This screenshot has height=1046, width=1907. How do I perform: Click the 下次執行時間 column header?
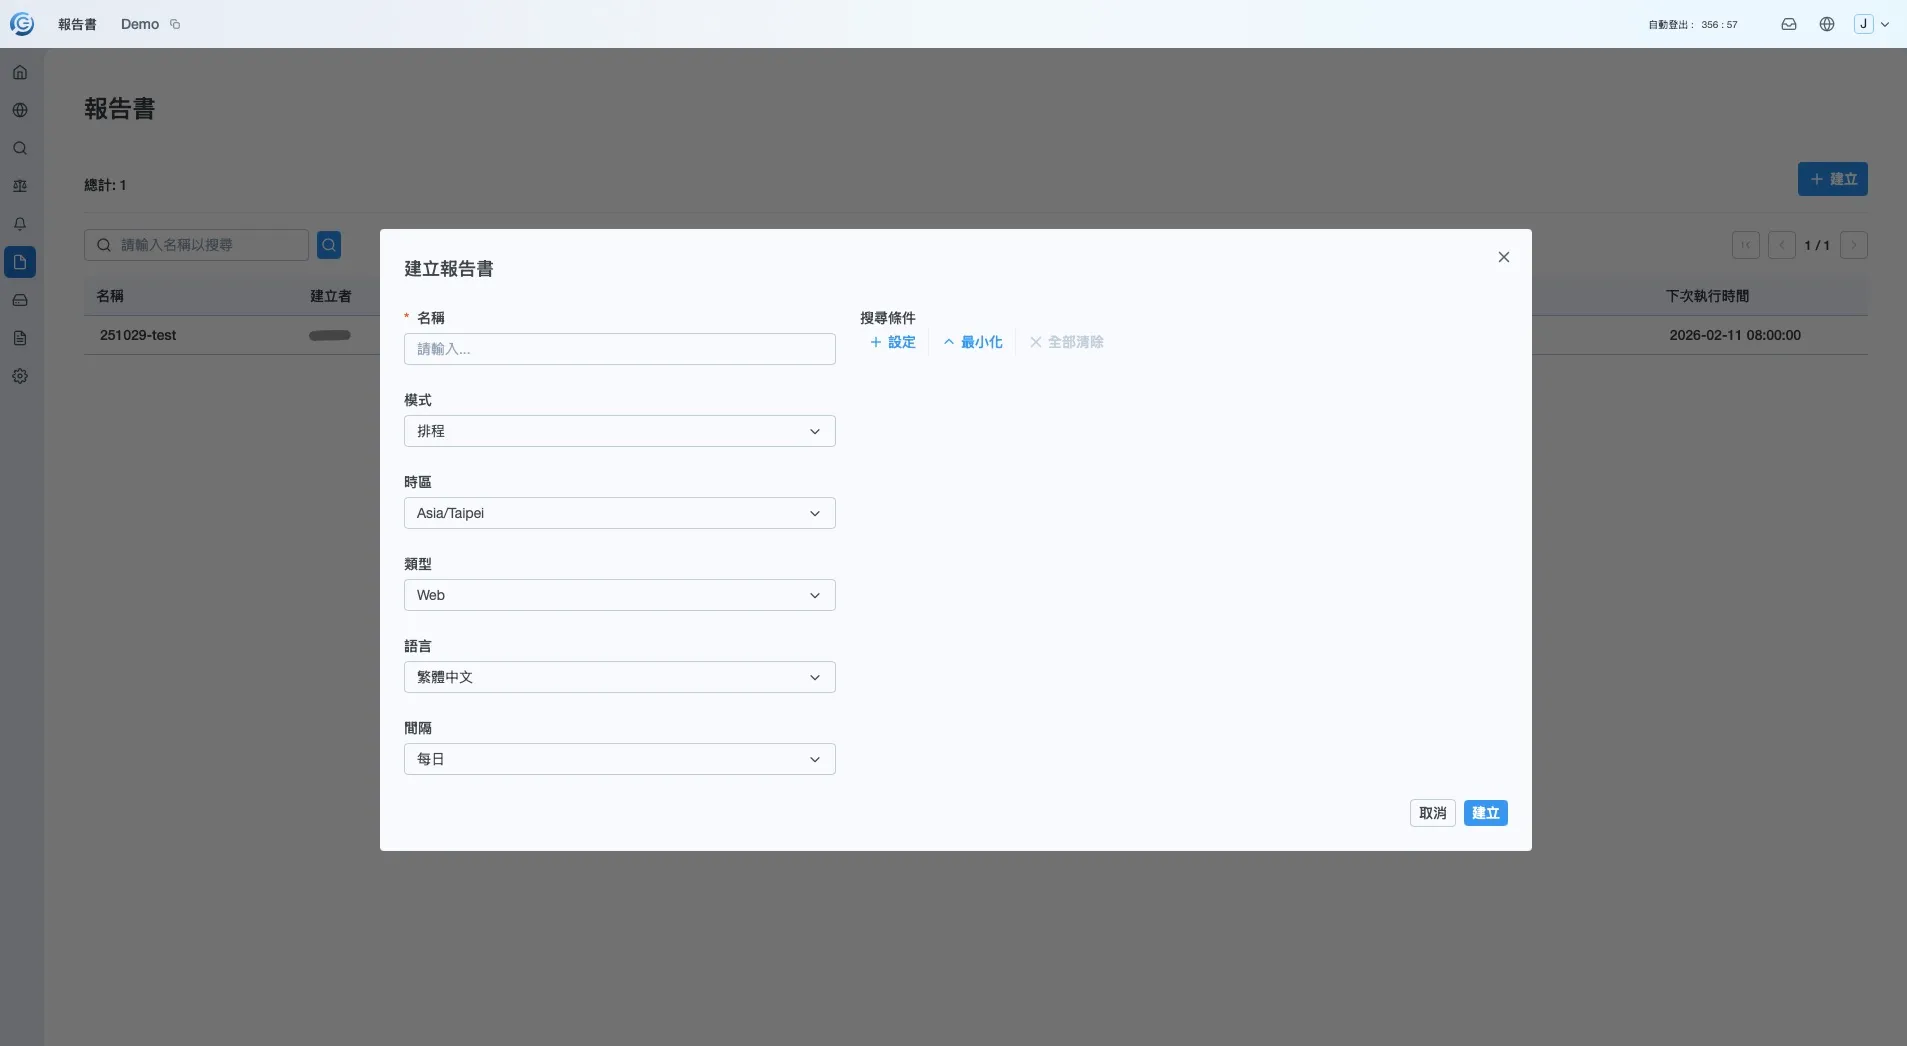click(x=1708, y=296)
